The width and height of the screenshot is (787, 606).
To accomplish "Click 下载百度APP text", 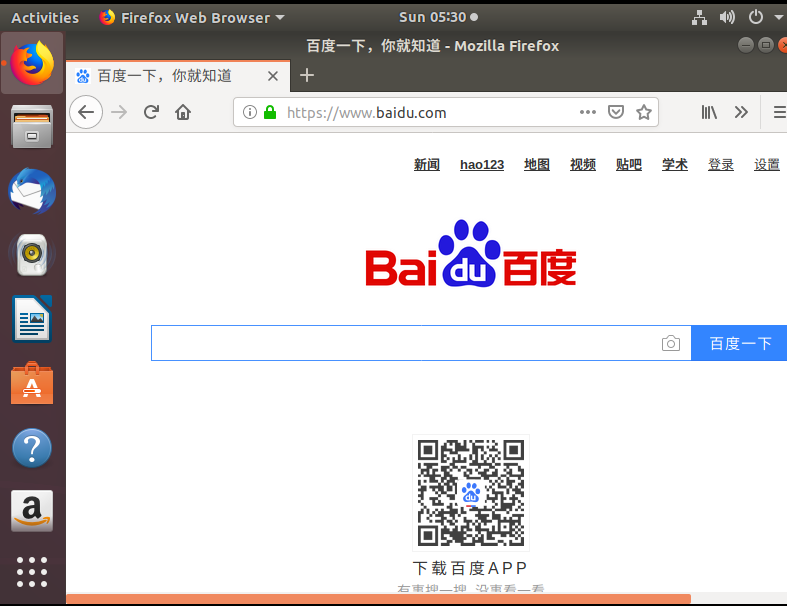I will point(470,568).
